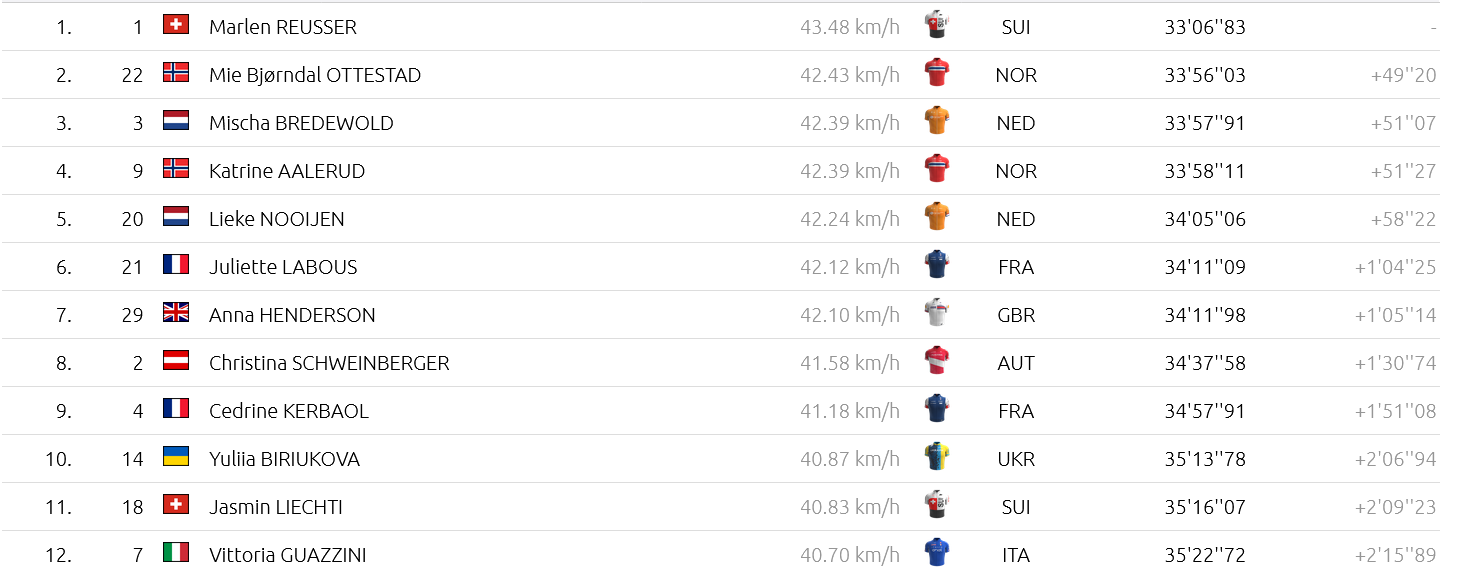This screenshot has height=576, width=1463.
Task: Click the blue jersey icon in the ITA row
Action: 937,553
